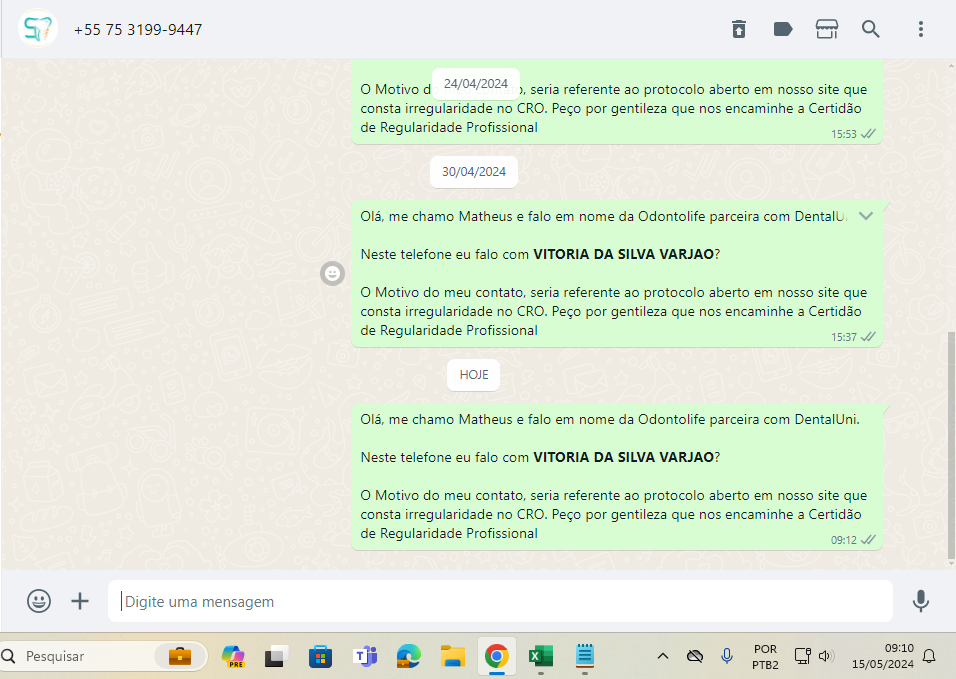Click the trash extension icon in chat header
This screenshot has height=679, width=956.
coord(738,29)
